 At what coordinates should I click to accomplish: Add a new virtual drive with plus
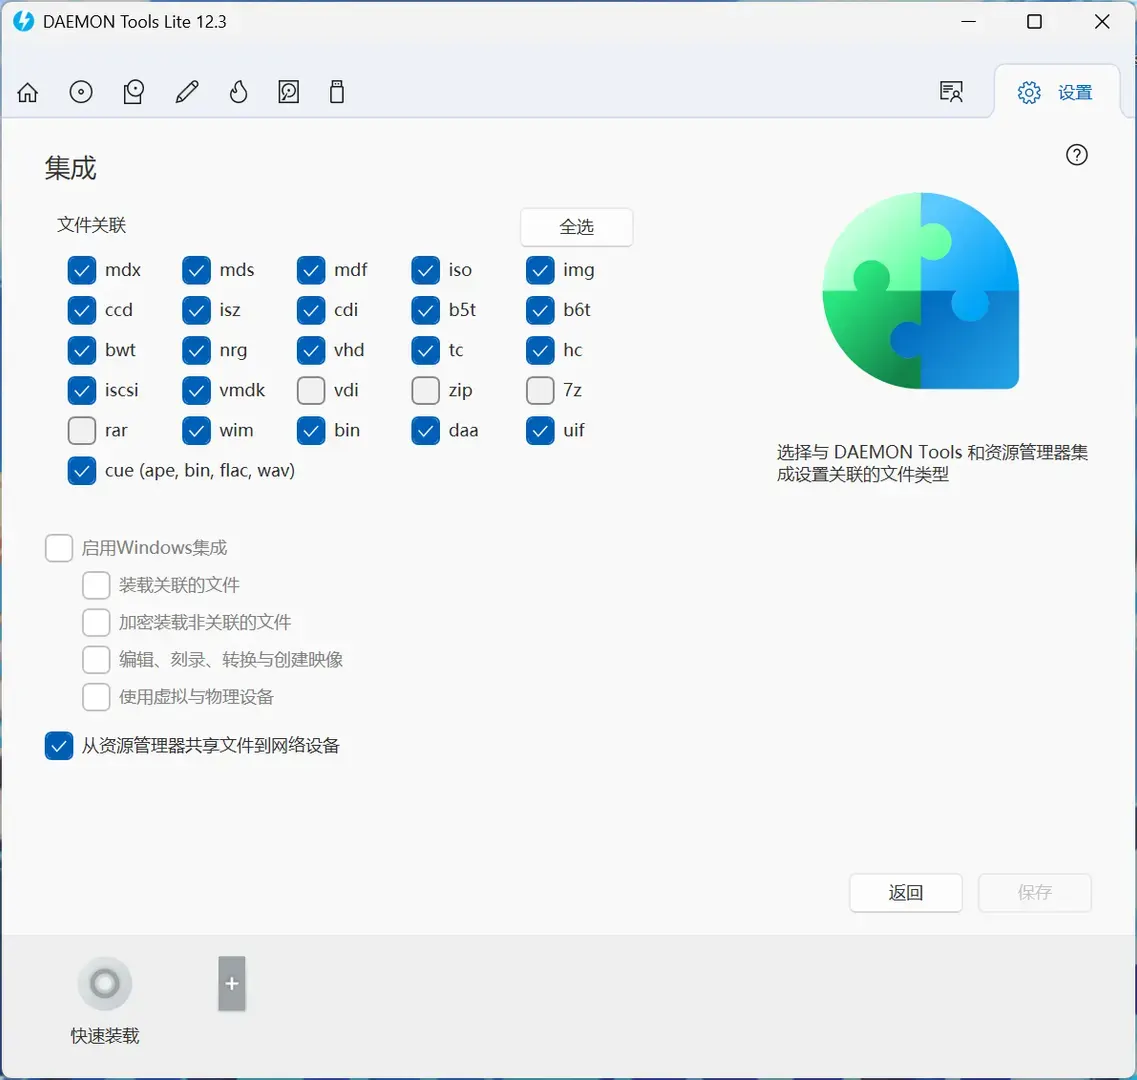[232, 984]
